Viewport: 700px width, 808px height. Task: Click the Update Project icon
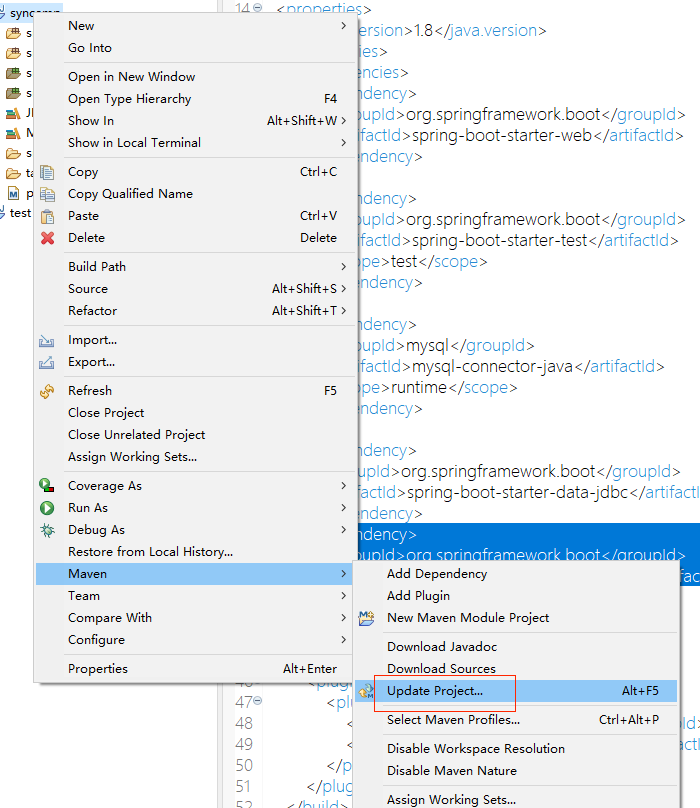(366, 691)
